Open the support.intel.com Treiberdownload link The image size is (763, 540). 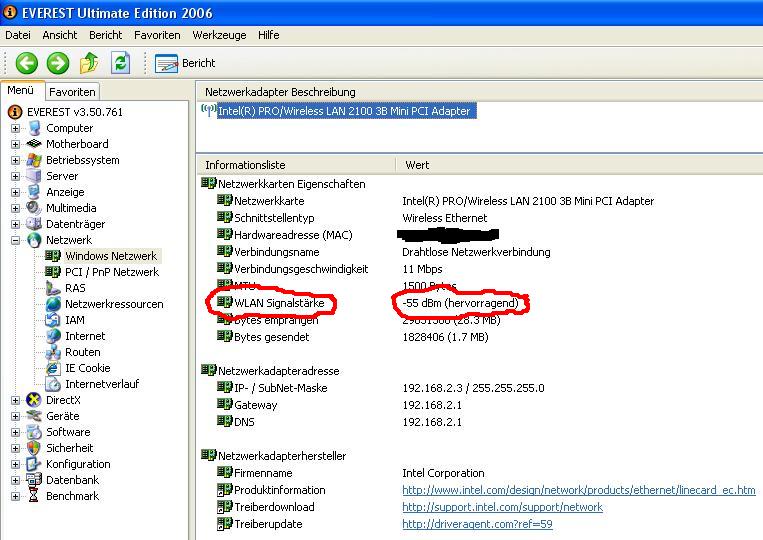[x=502, y=507]
